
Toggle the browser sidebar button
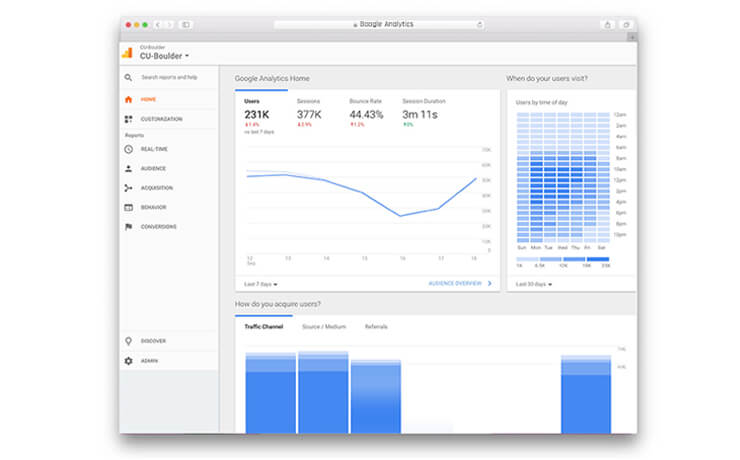tap(186, 25)
